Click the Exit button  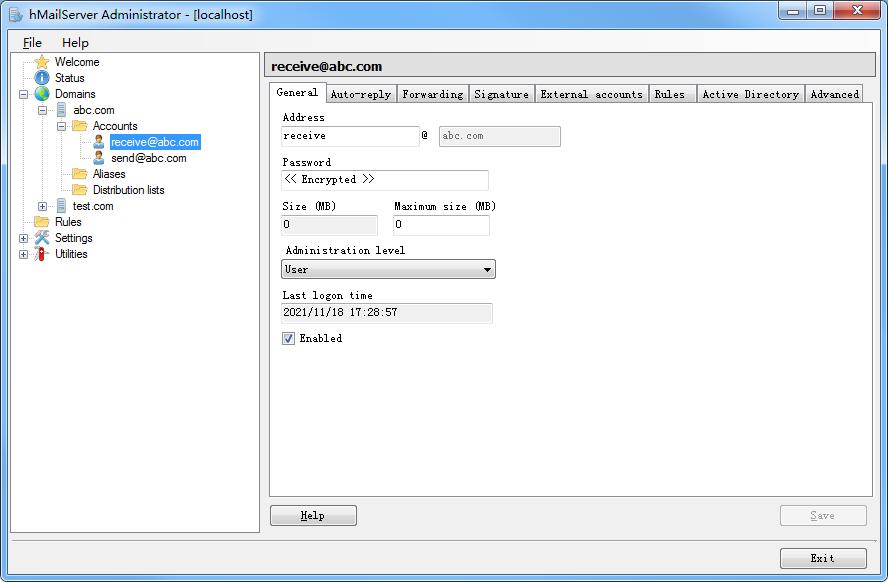click(x=823, y=558)
